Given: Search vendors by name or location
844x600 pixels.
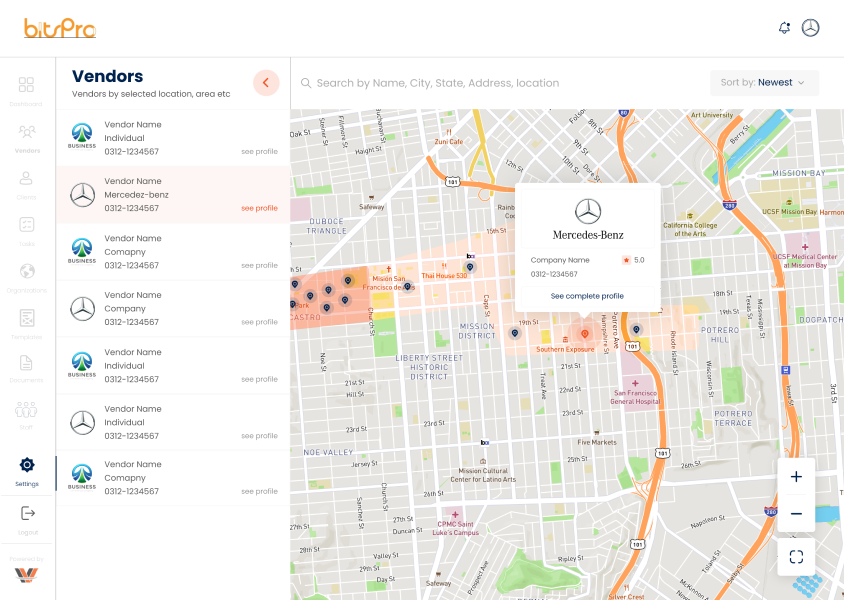Looking at the screenshot, I should pyautogui.click(x=438, y=83).
